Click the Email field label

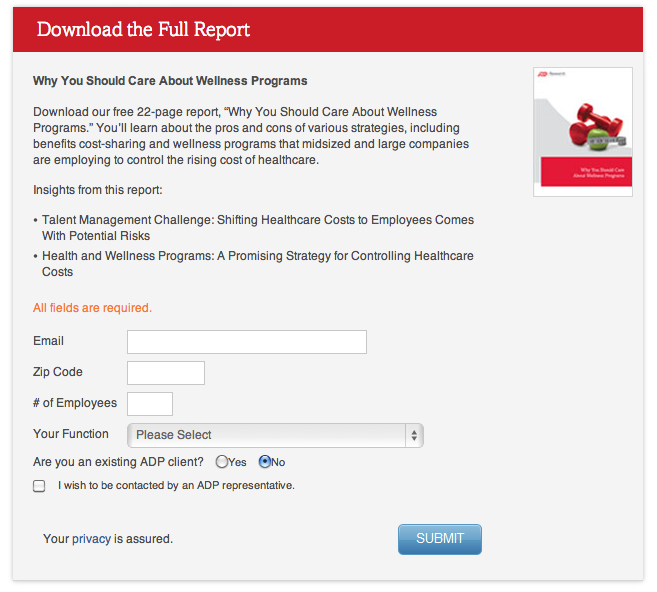point(48,341)
